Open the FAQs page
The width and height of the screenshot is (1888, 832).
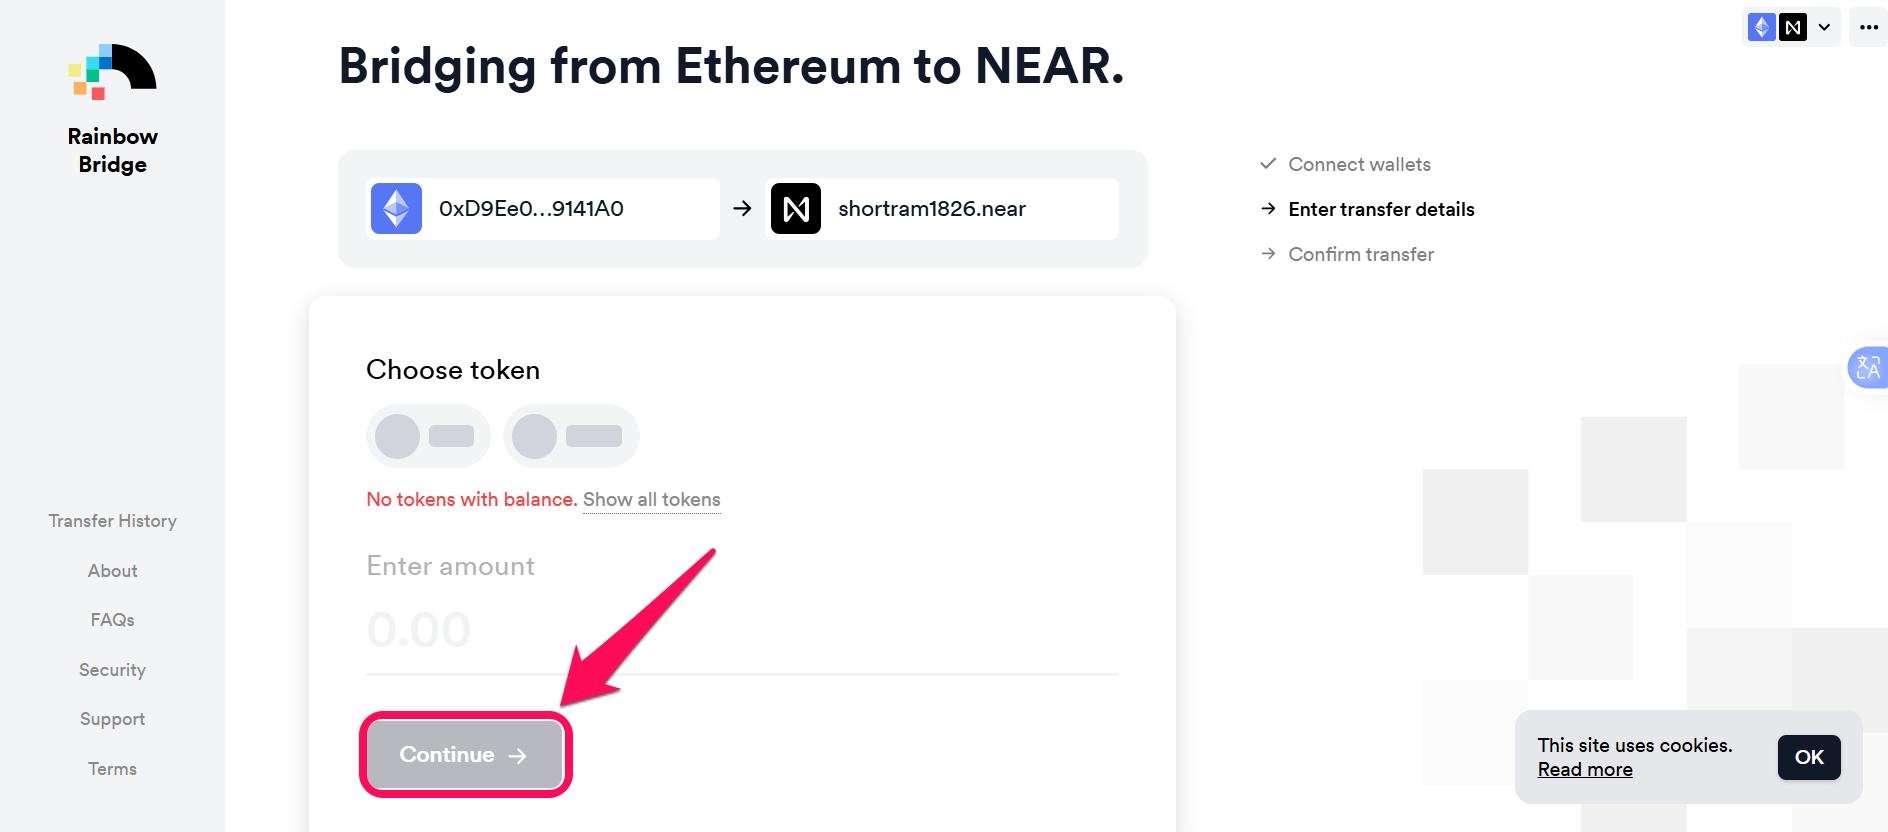click(112, 619)
